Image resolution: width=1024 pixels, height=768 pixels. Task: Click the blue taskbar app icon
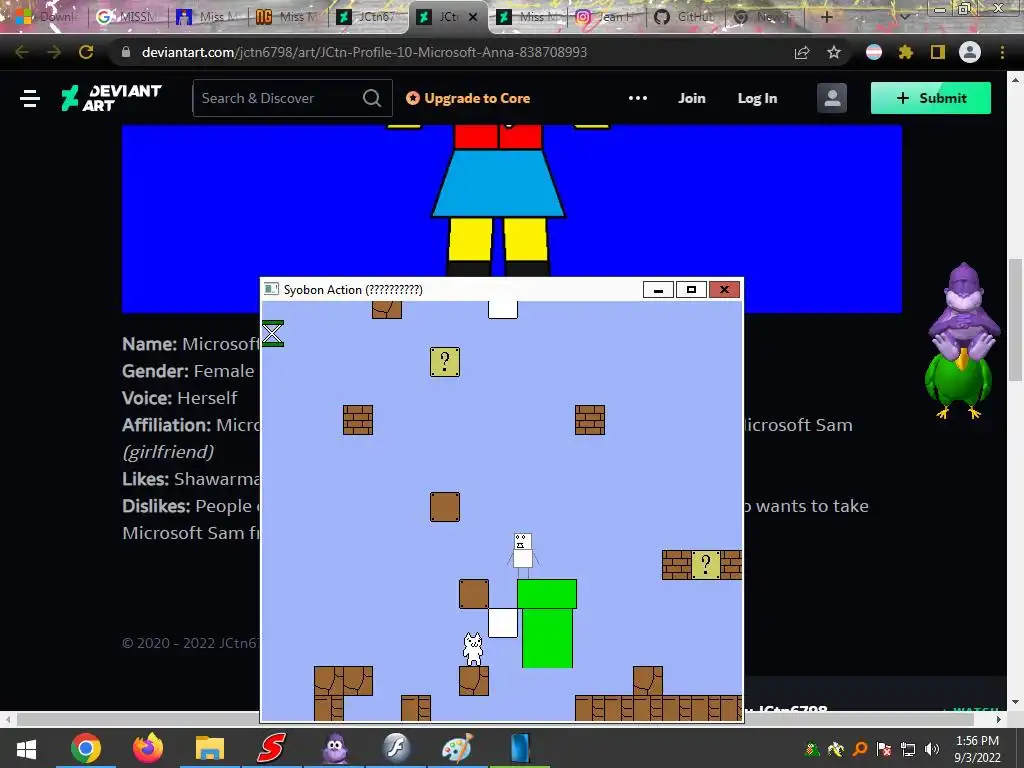(520, 748)
